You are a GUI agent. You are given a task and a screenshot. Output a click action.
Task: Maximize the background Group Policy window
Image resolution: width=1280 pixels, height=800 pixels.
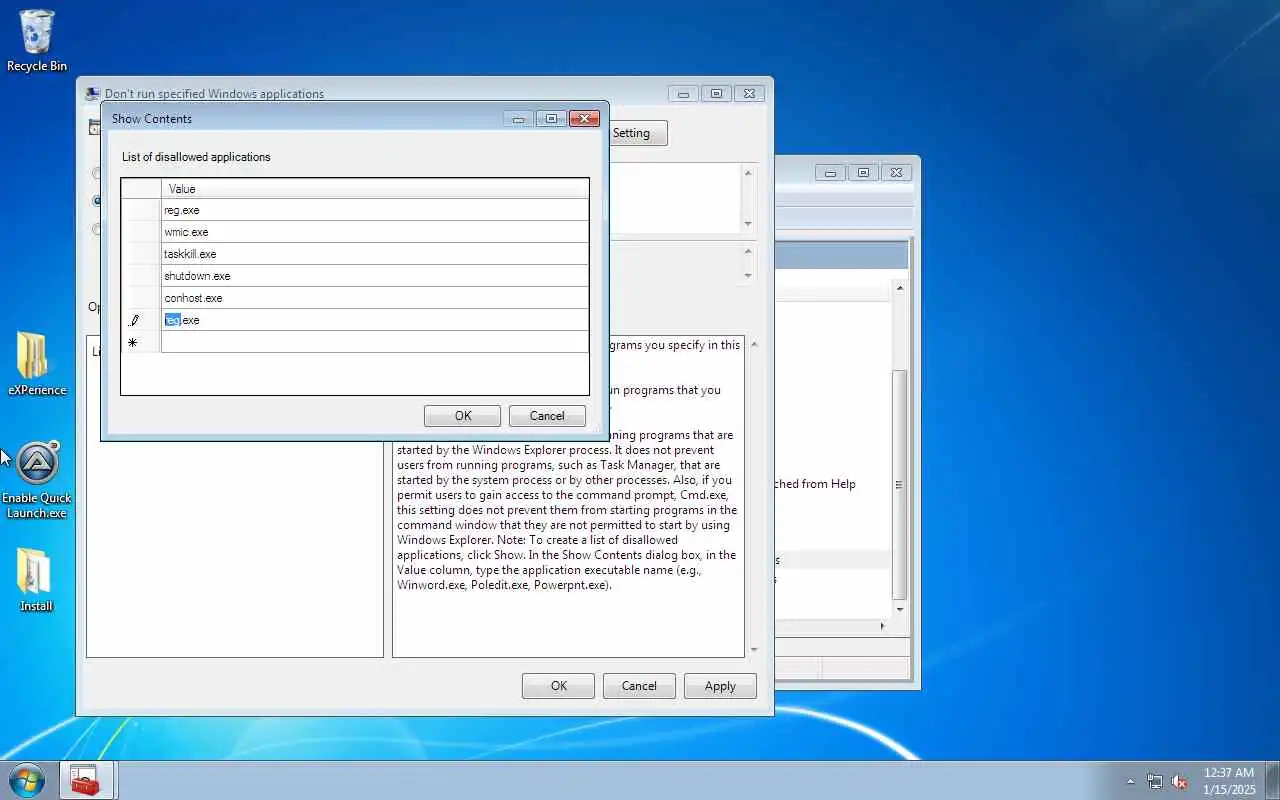coord(864,173)
